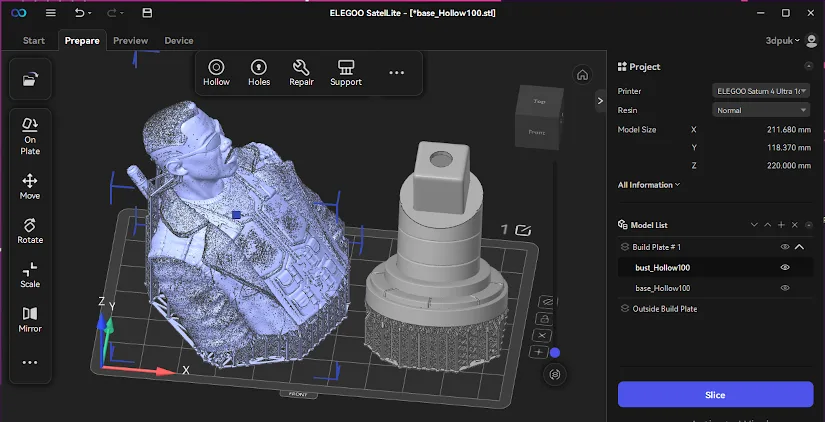Click the Front face of view cube
The image size is (825, 422).
point(537,133)
